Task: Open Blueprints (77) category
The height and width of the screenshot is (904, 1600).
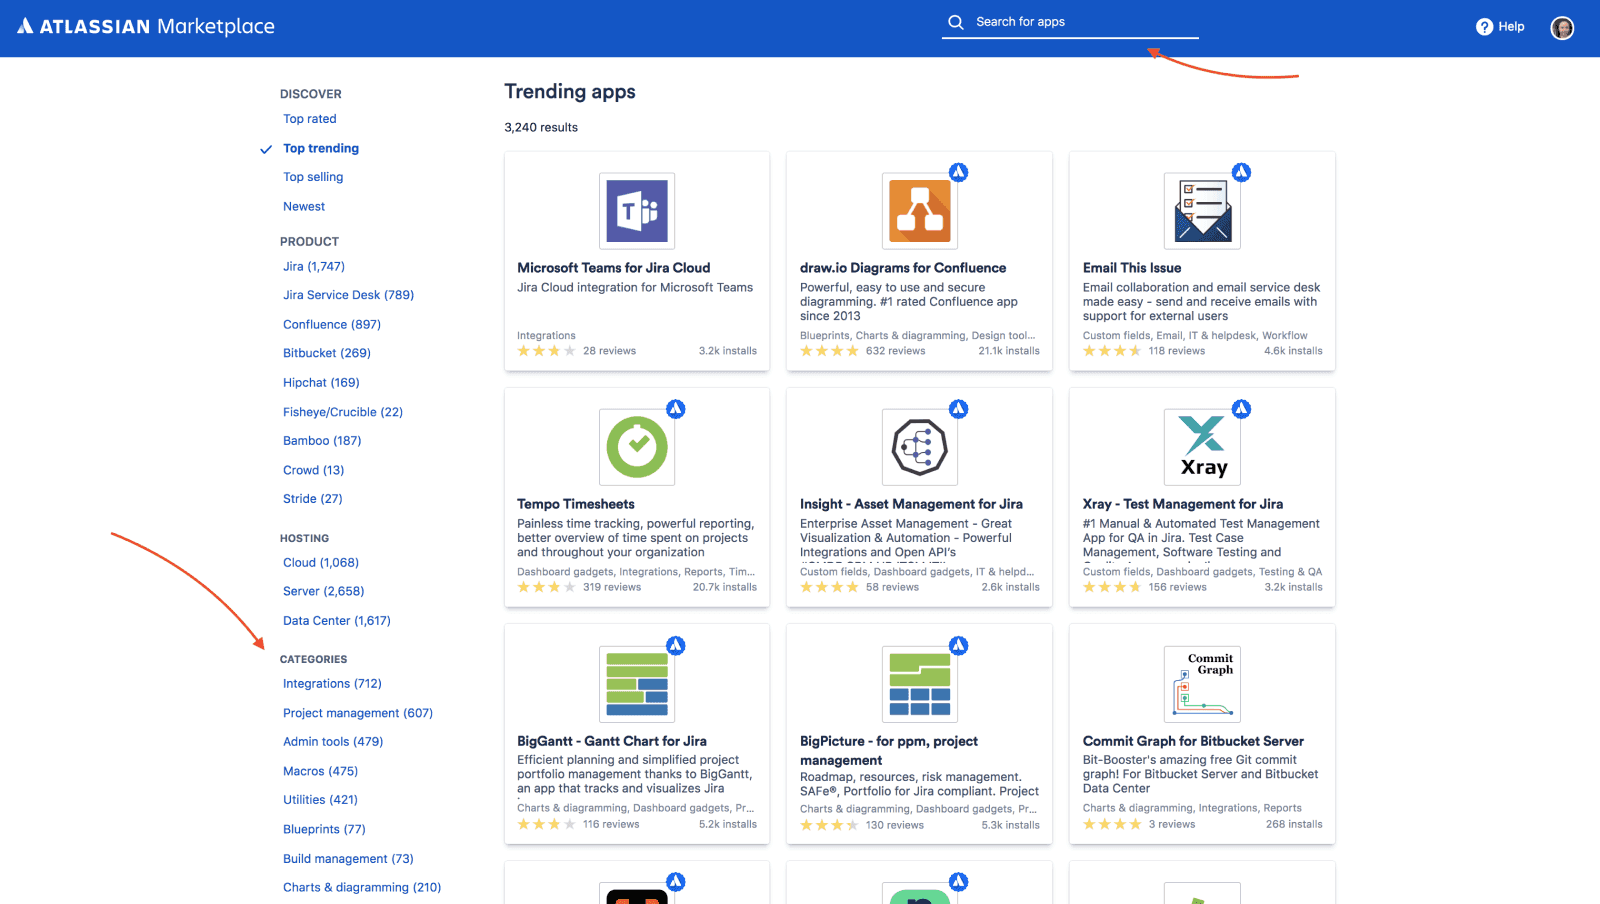Action: coord(324,829)
